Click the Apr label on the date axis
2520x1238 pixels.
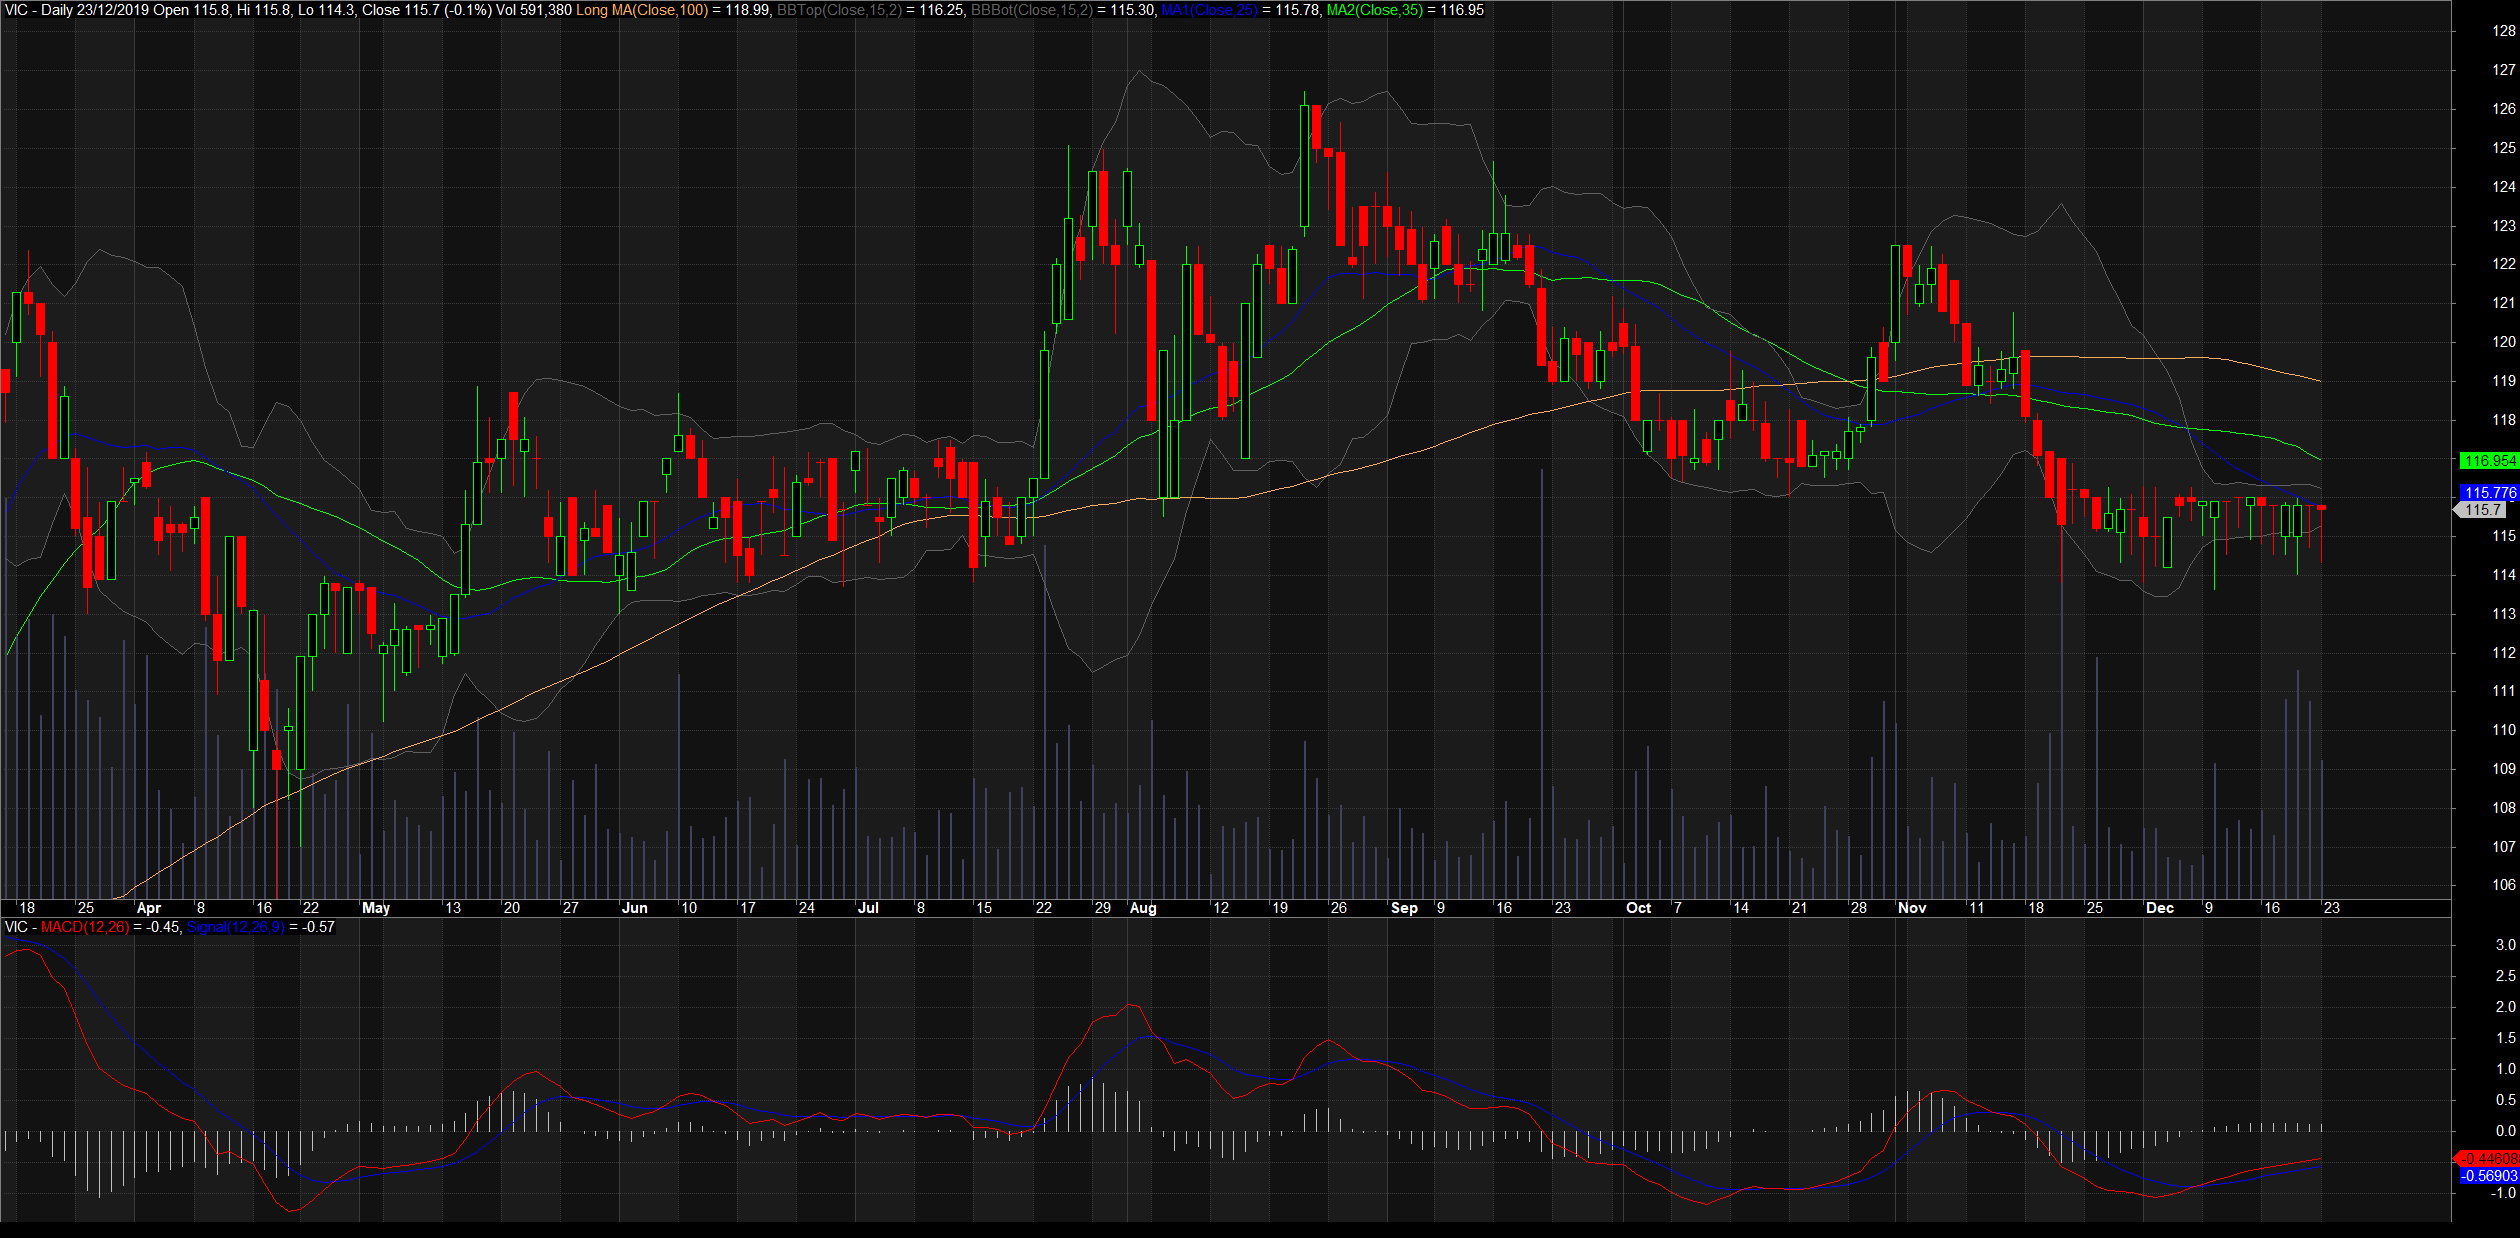(148, 908)
